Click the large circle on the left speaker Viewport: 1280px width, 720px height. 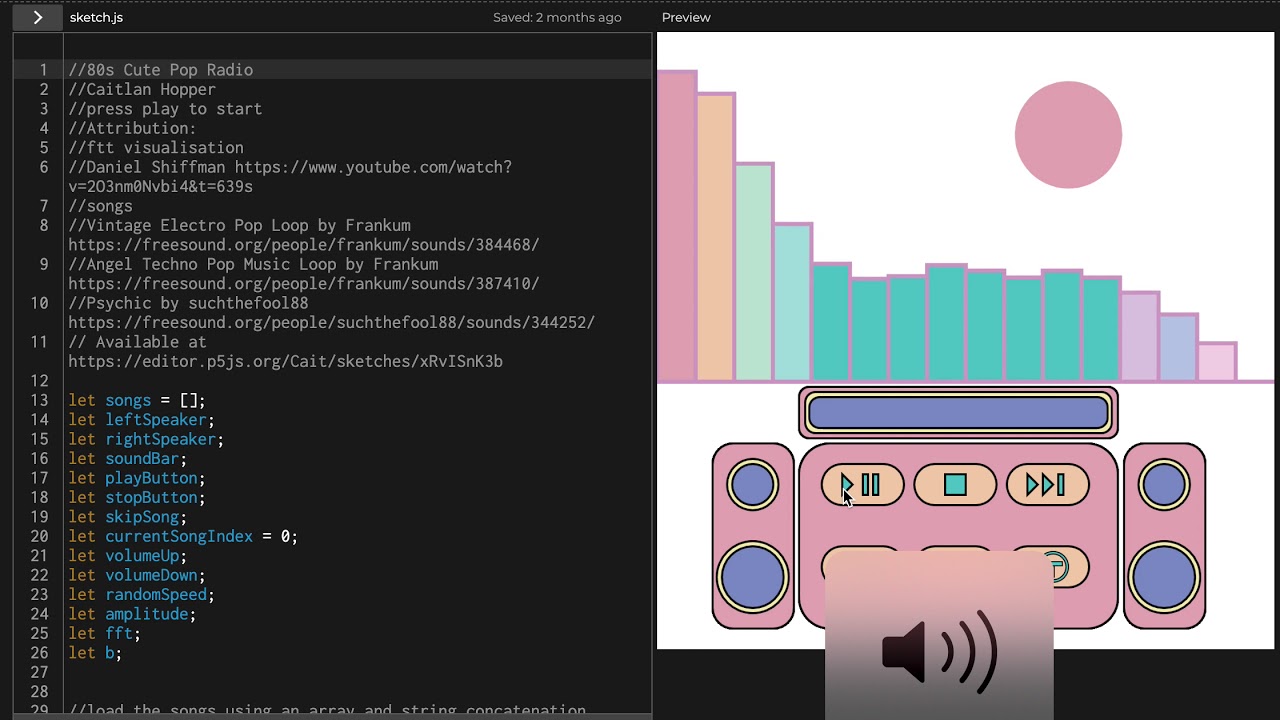tap(753, 578)
